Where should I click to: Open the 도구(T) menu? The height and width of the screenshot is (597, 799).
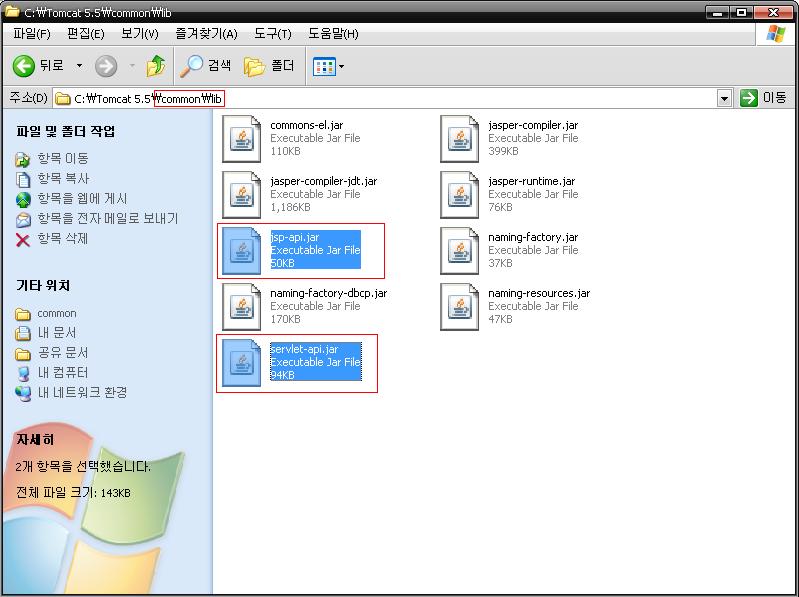click(x=273, y=34)
